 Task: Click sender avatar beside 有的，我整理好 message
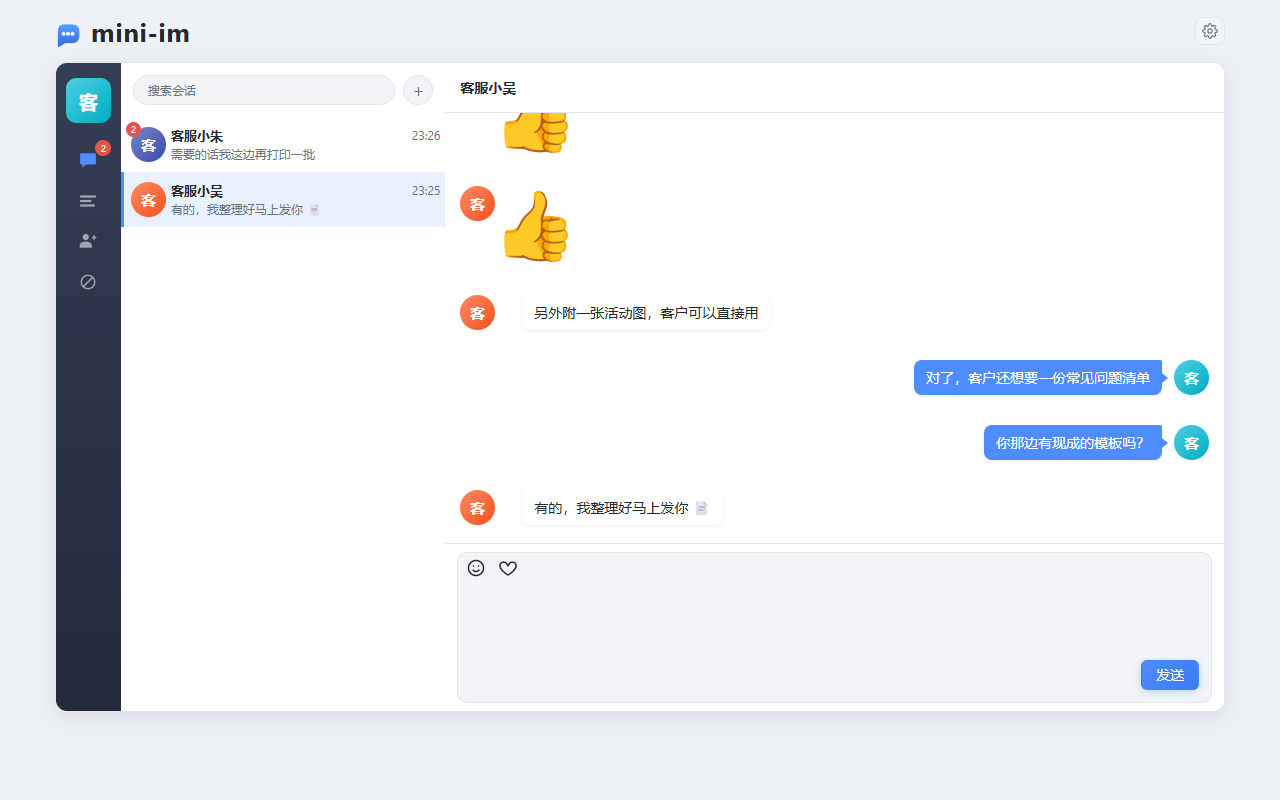(477, 508)
